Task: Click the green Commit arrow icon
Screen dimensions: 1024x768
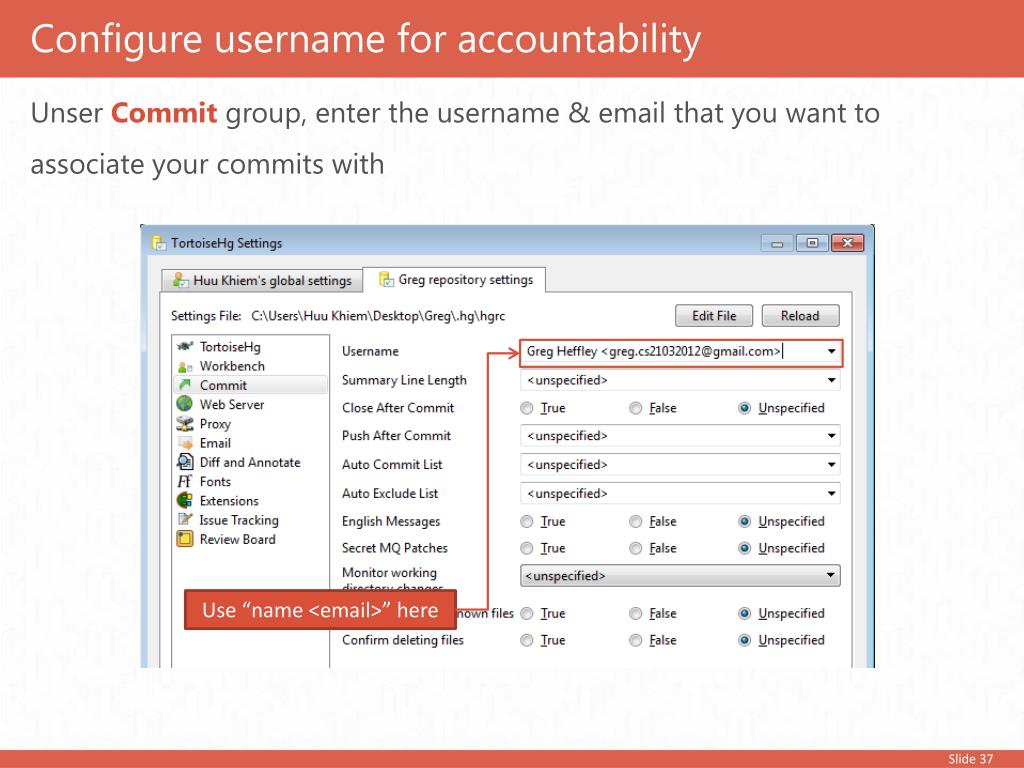Action: coord(185,385)
